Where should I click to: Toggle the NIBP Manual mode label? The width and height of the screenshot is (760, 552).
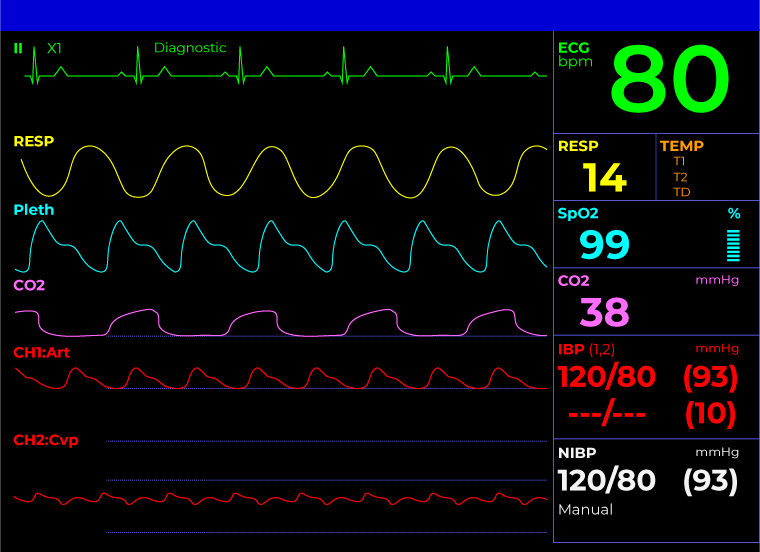(x=585, y=510)
